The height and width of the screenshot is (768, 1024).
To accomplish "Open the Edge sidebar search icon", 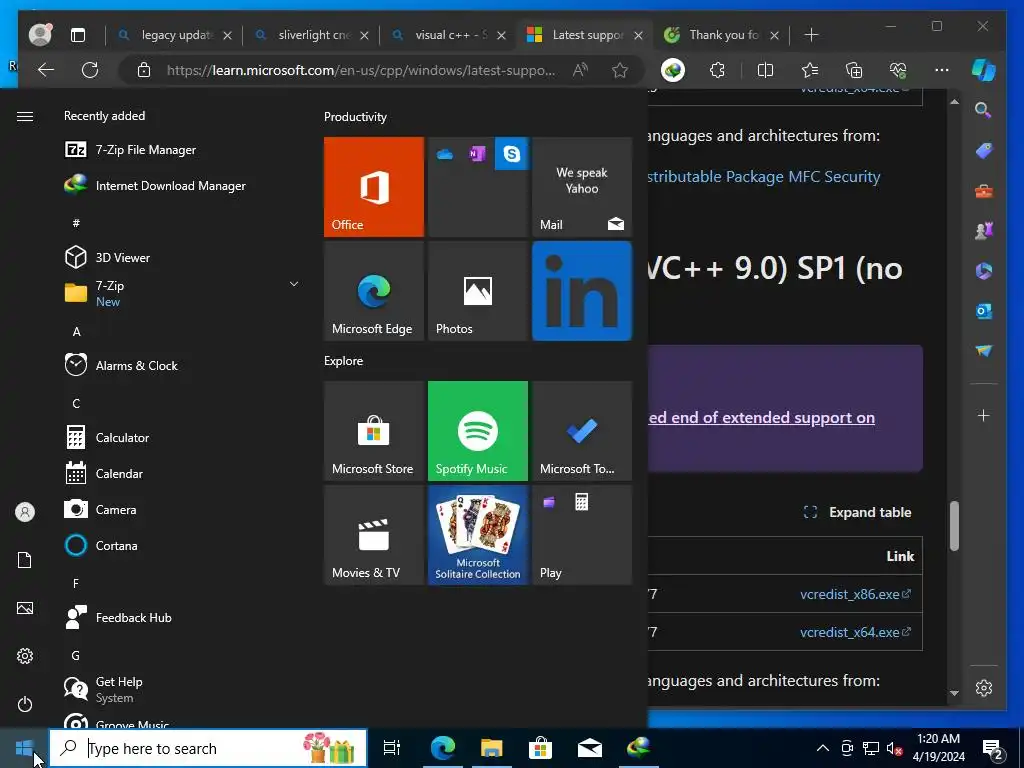I will (984, 110).
